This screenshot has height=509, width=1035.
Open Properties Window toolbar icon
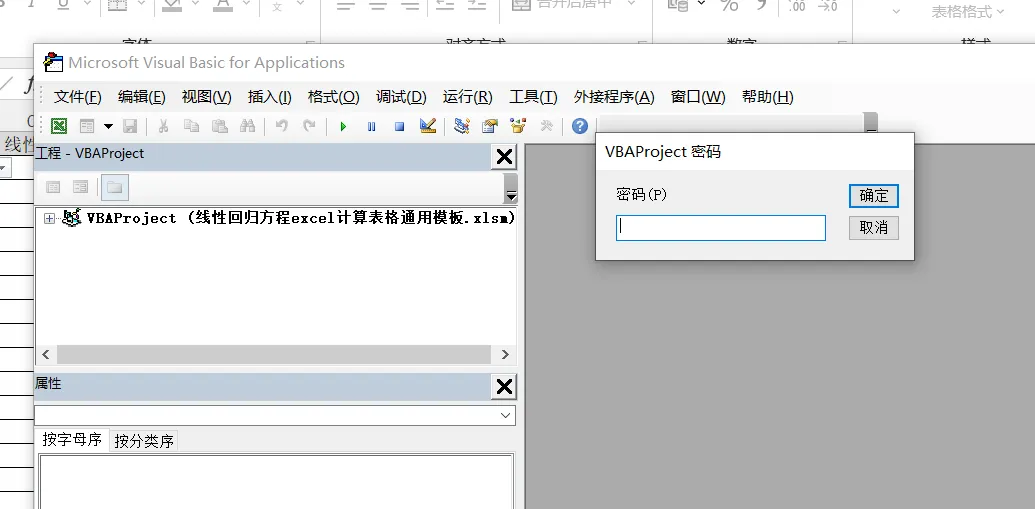click(x=490, y=125)
